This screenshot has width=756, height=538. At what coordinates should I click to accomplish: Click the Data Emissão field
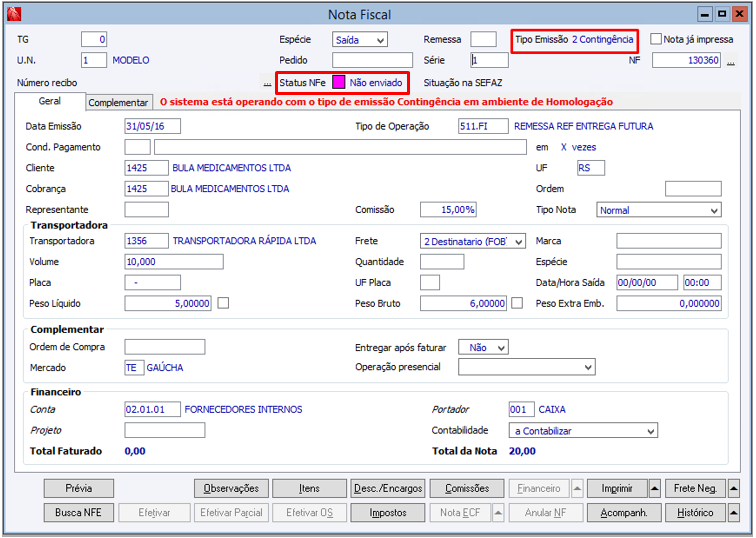coord(152,126)
